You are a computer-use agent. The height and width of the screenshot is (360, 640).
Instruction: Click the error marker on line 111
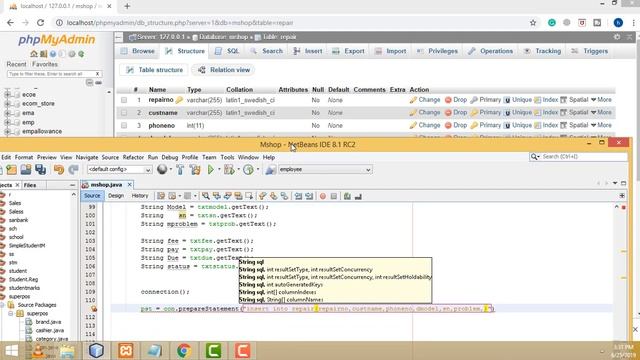point(94,309)
